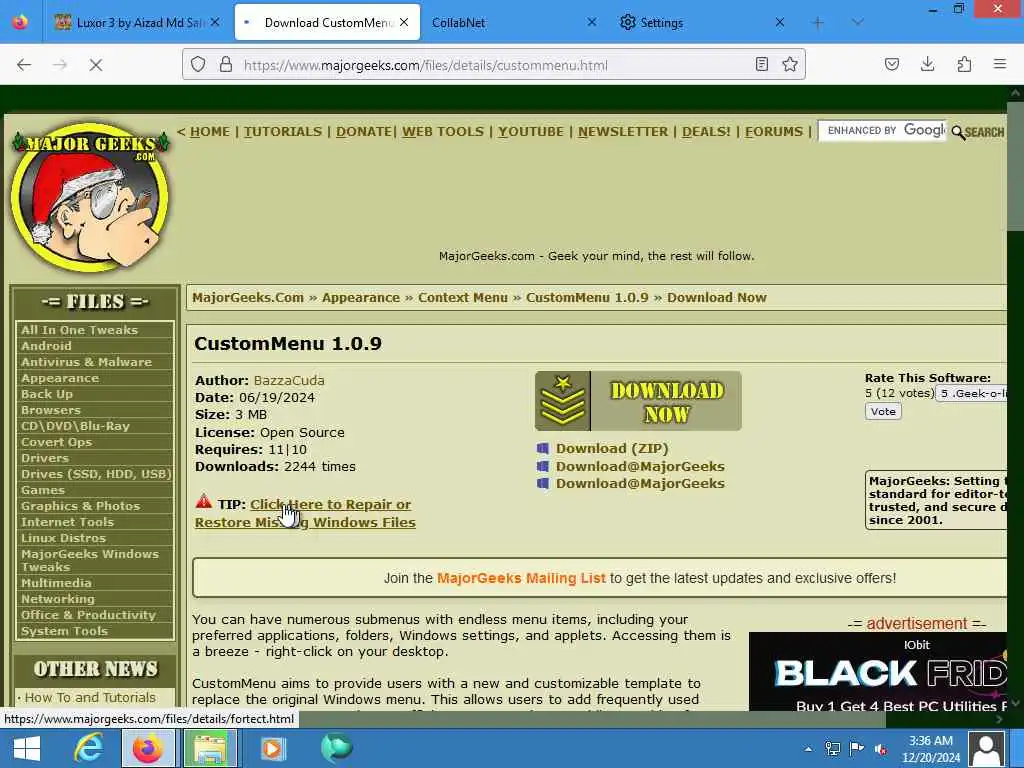
Task: Click the large Download Now button
Action: click(638, 401)
